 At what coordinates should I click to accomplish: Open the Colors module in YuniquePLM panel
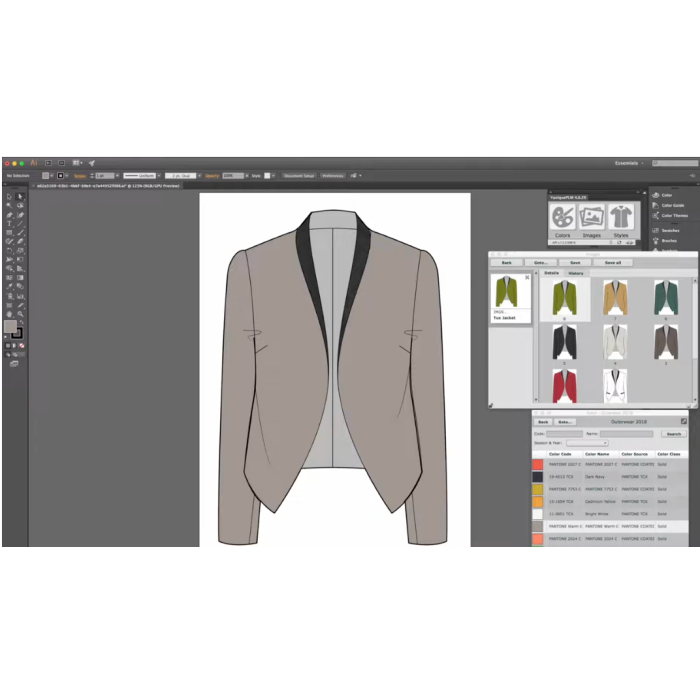[x=563, y=219]
